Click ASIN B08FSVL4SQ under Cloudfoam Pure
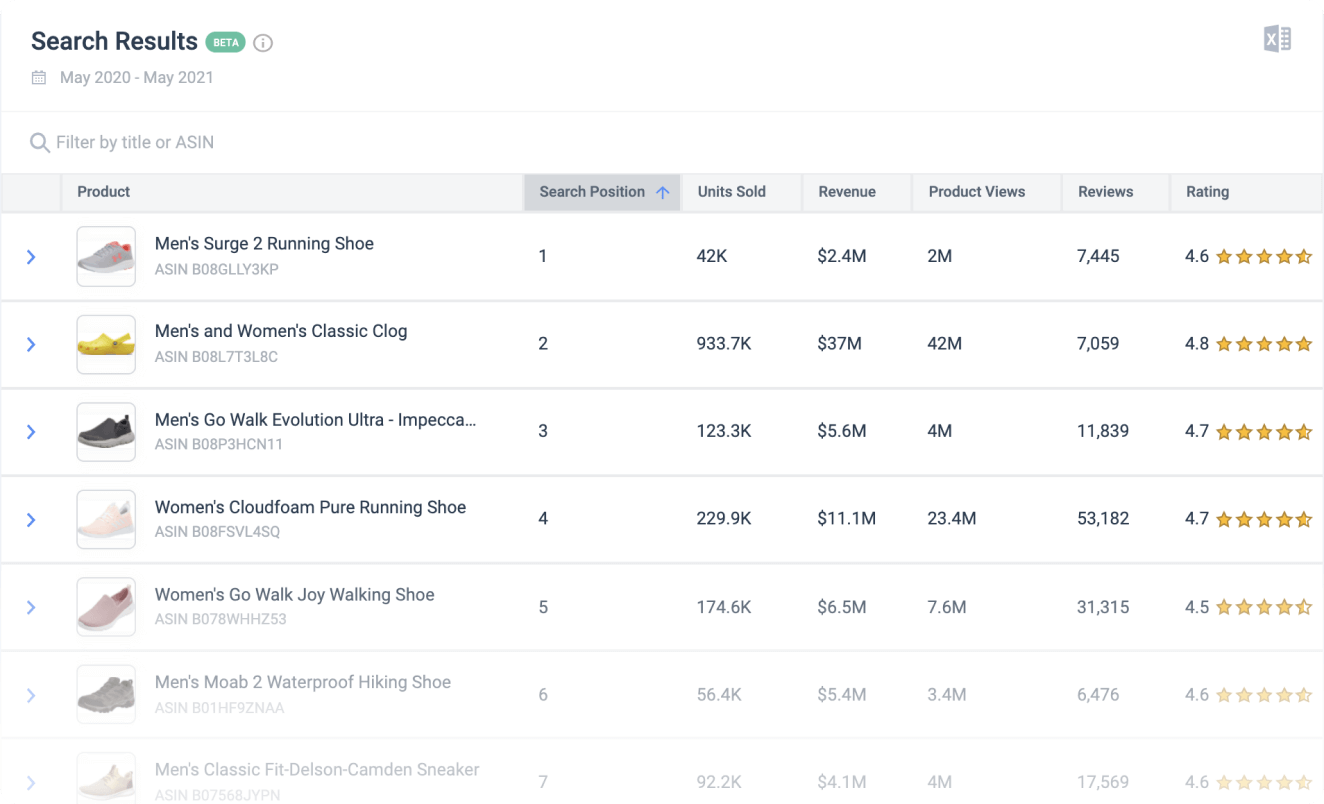 tap(217, 532)
